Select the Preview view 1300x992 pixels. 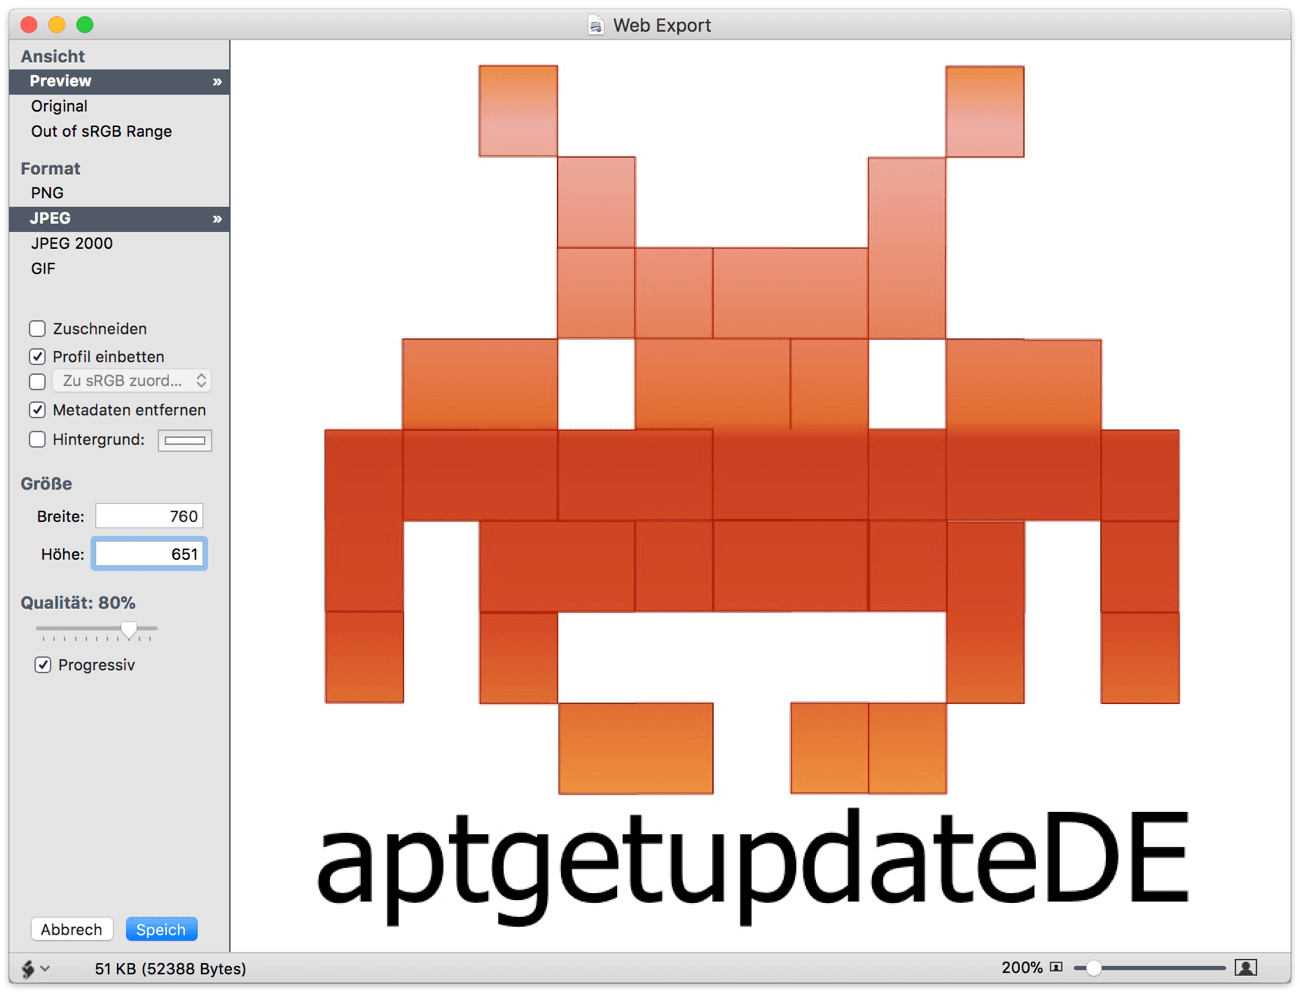coord(119,82)
